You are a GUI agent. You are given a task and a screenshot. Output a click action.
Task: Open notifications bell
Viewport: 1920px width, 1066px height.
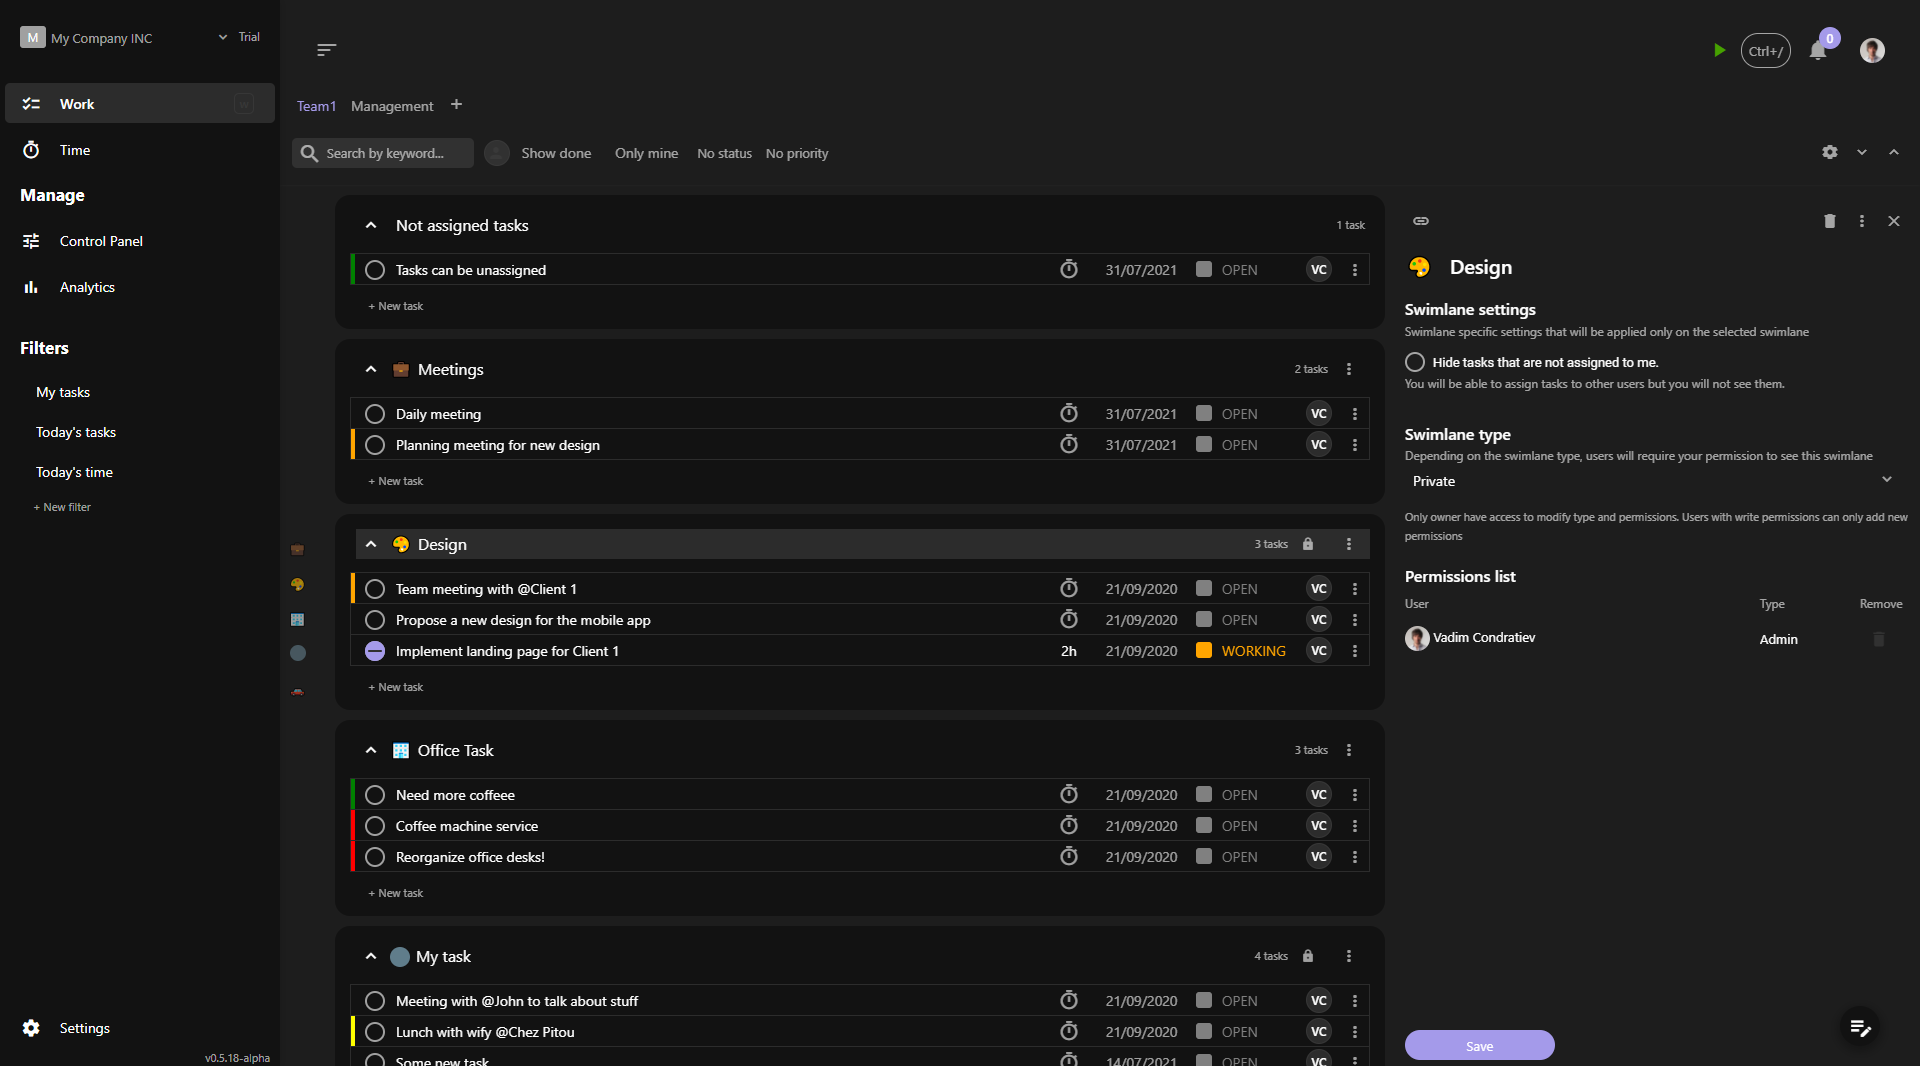point(1818,51)
